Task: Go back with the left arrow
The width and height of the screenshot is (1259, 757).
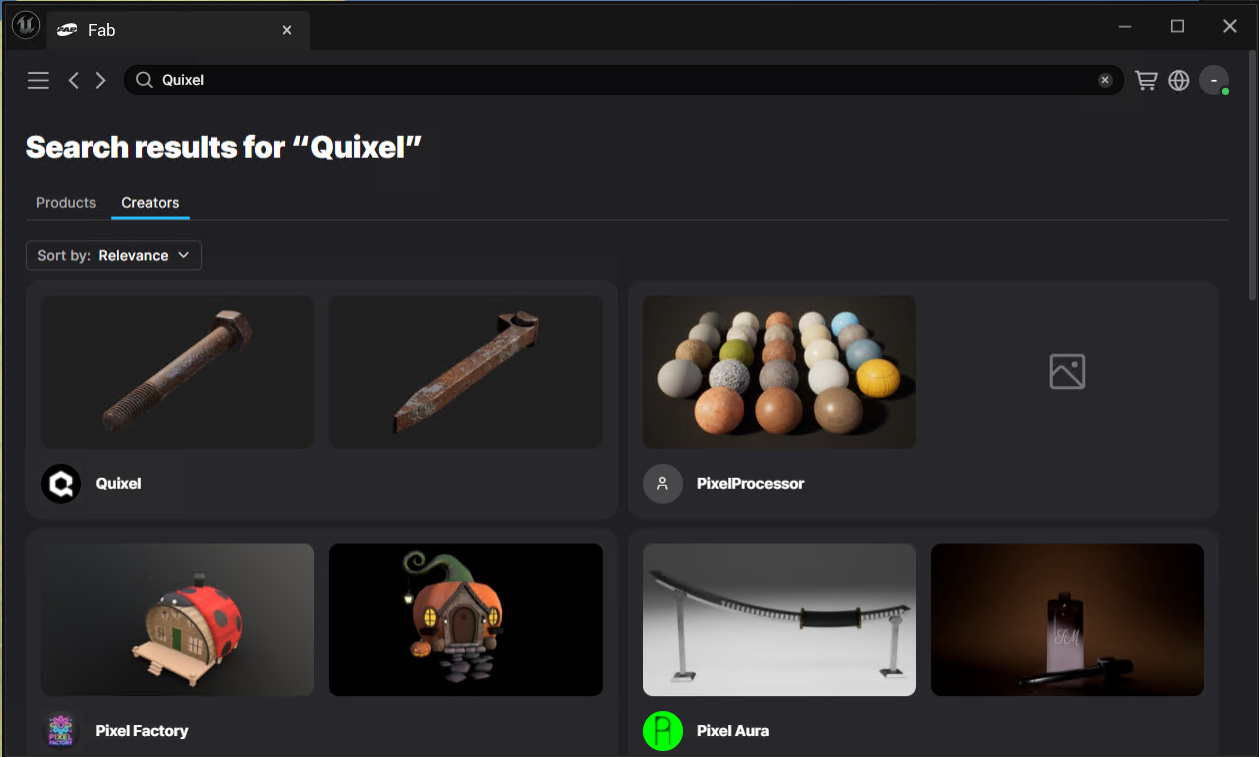Action: 73,80
